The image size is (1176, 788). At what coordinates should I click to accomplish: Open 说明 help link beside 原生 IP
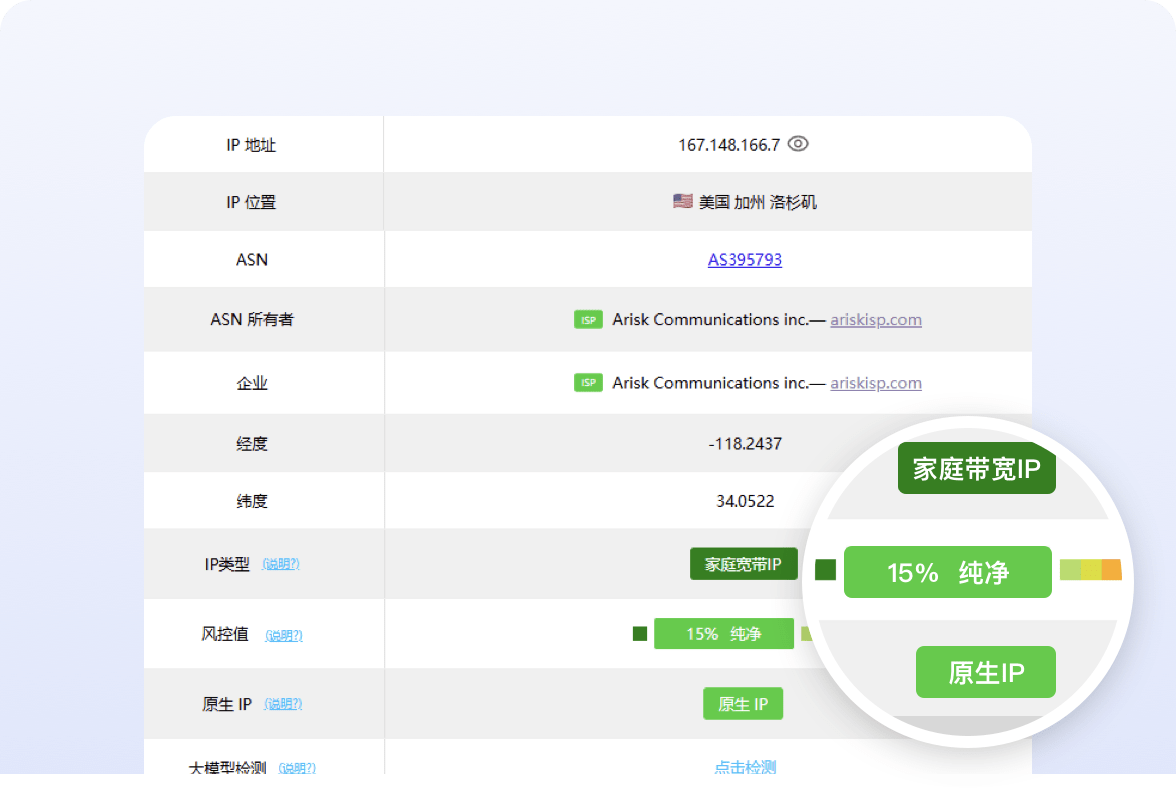(283, 704)
